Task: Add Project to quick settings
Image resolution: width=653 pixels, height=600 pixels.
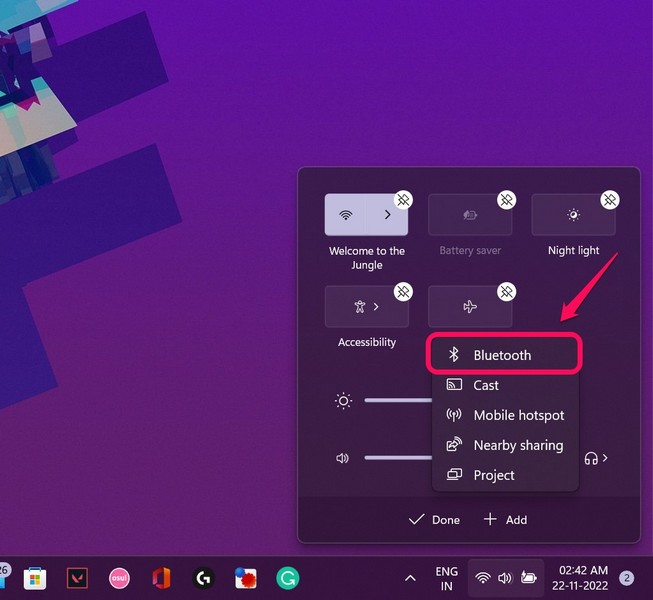Action: click(505, 475)
